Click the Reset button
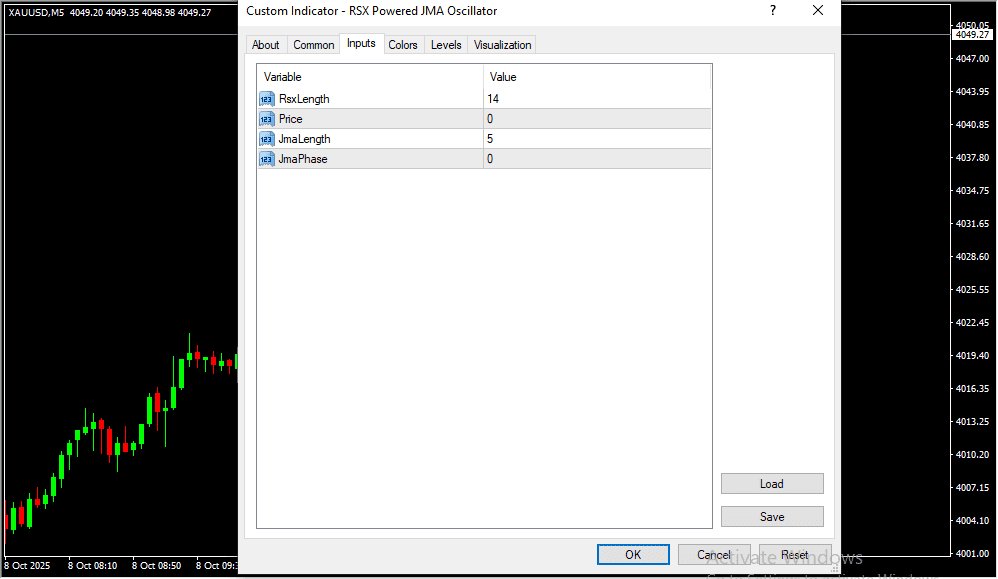This screenshot has height=579, width=998. (795, 555)
